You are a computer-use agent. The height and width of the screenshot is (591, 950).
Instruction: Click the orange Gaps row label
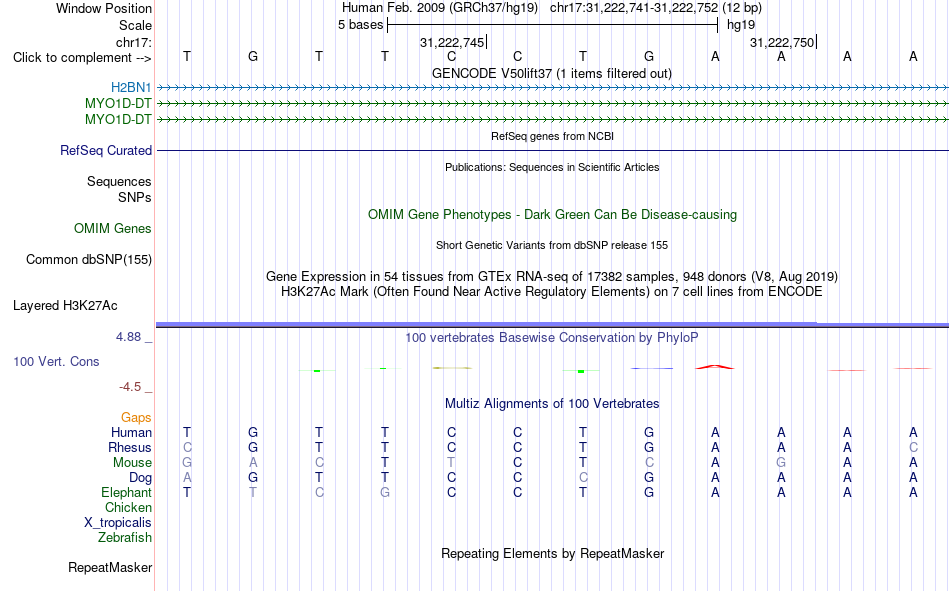pyautogui.click(x=136, y=417)
